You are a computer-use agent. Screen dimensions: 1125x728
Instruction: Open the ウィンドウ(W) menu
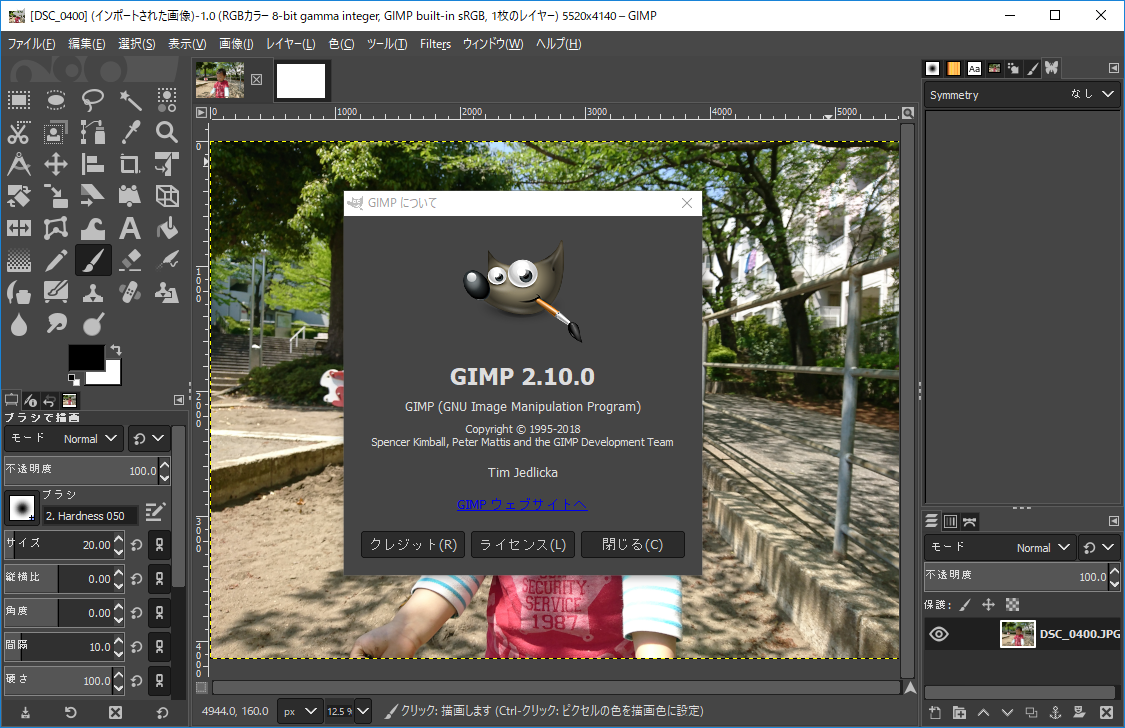493,44
